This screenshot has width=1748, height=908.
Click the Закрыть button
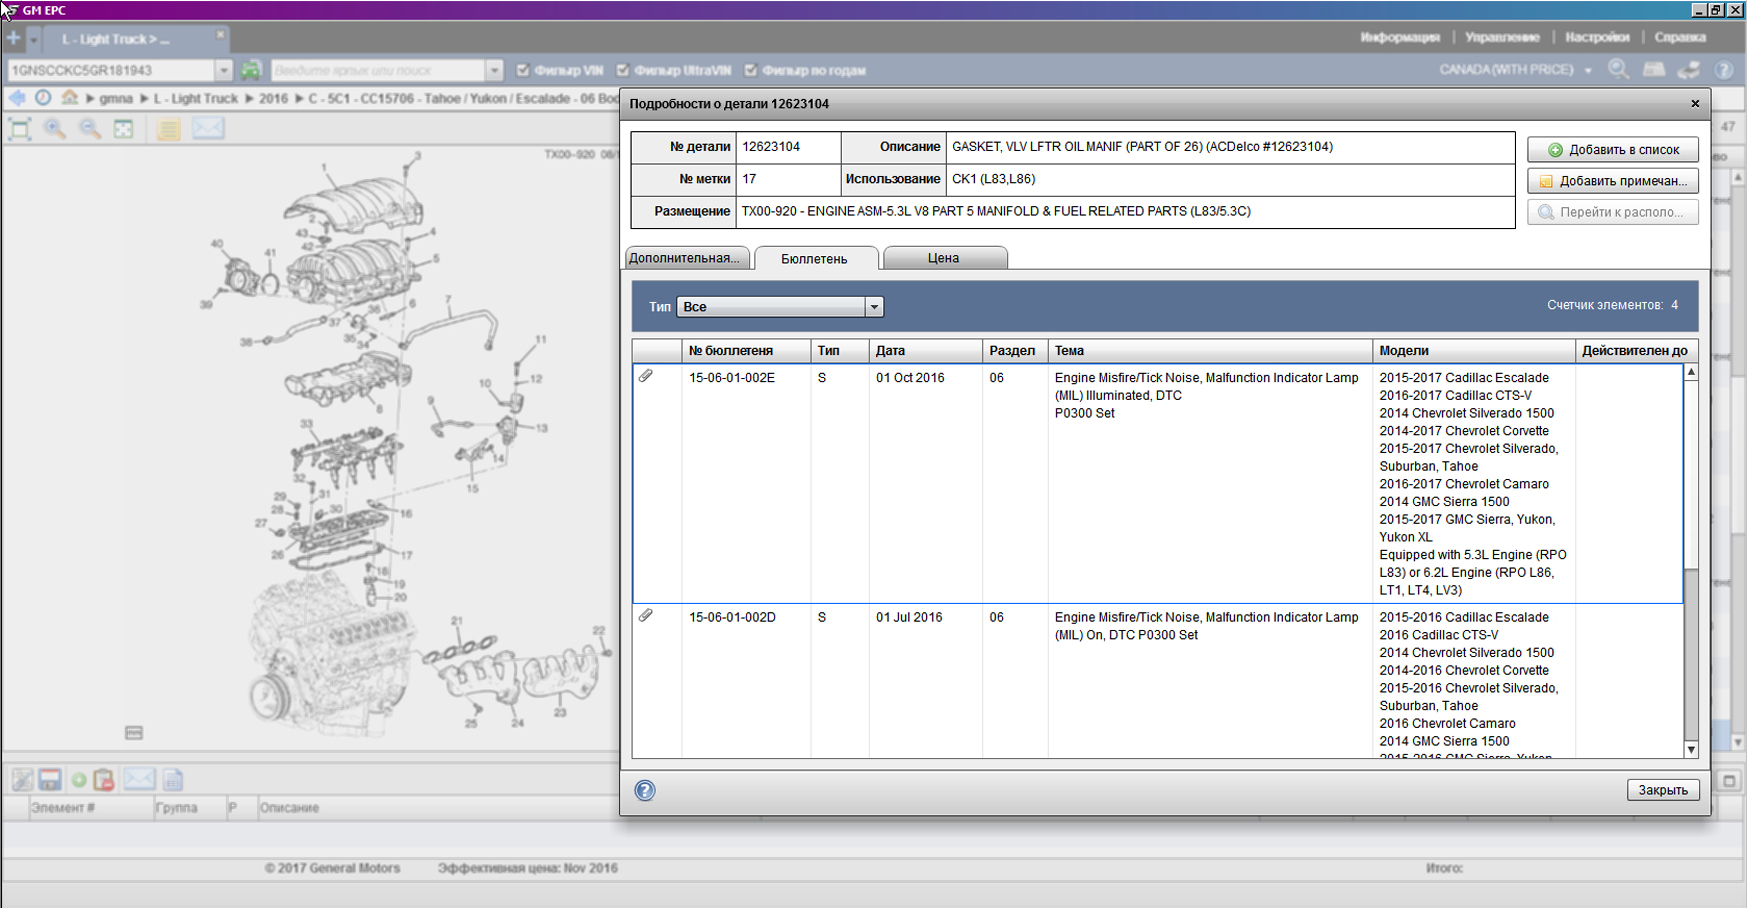(x=1662, y=790)
